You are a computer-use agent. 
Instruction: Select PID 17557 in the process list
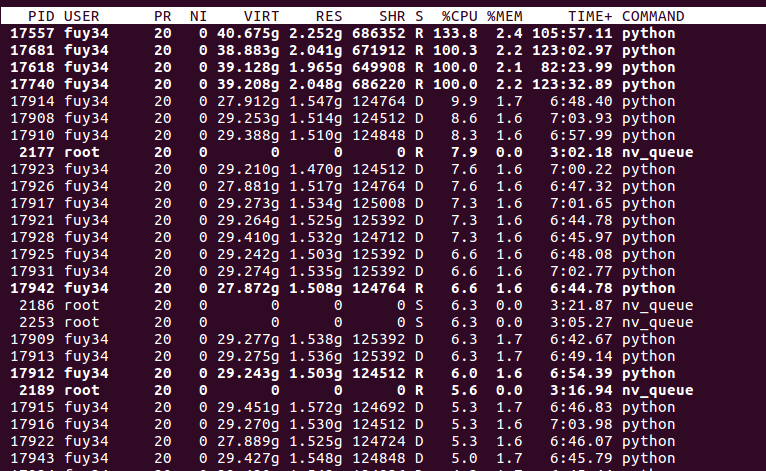[32, 33]
